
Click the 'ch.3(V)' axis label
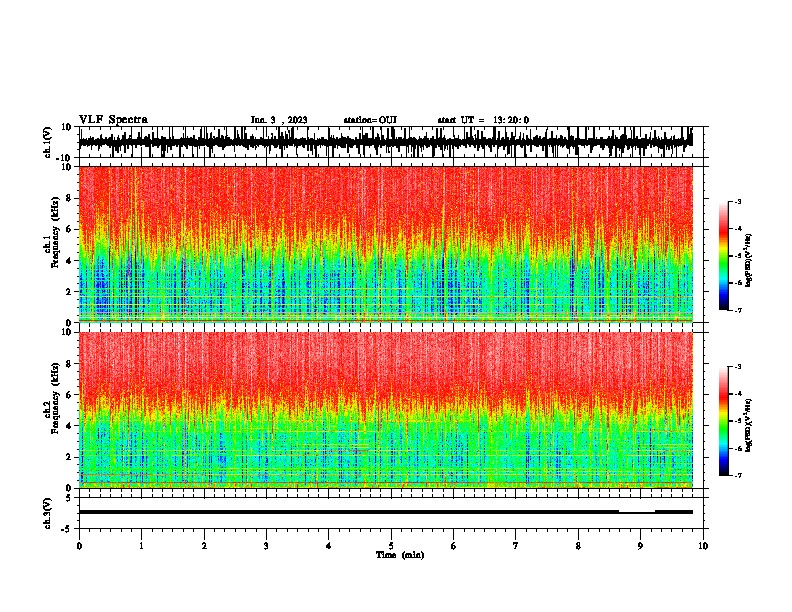coord(49,514)
